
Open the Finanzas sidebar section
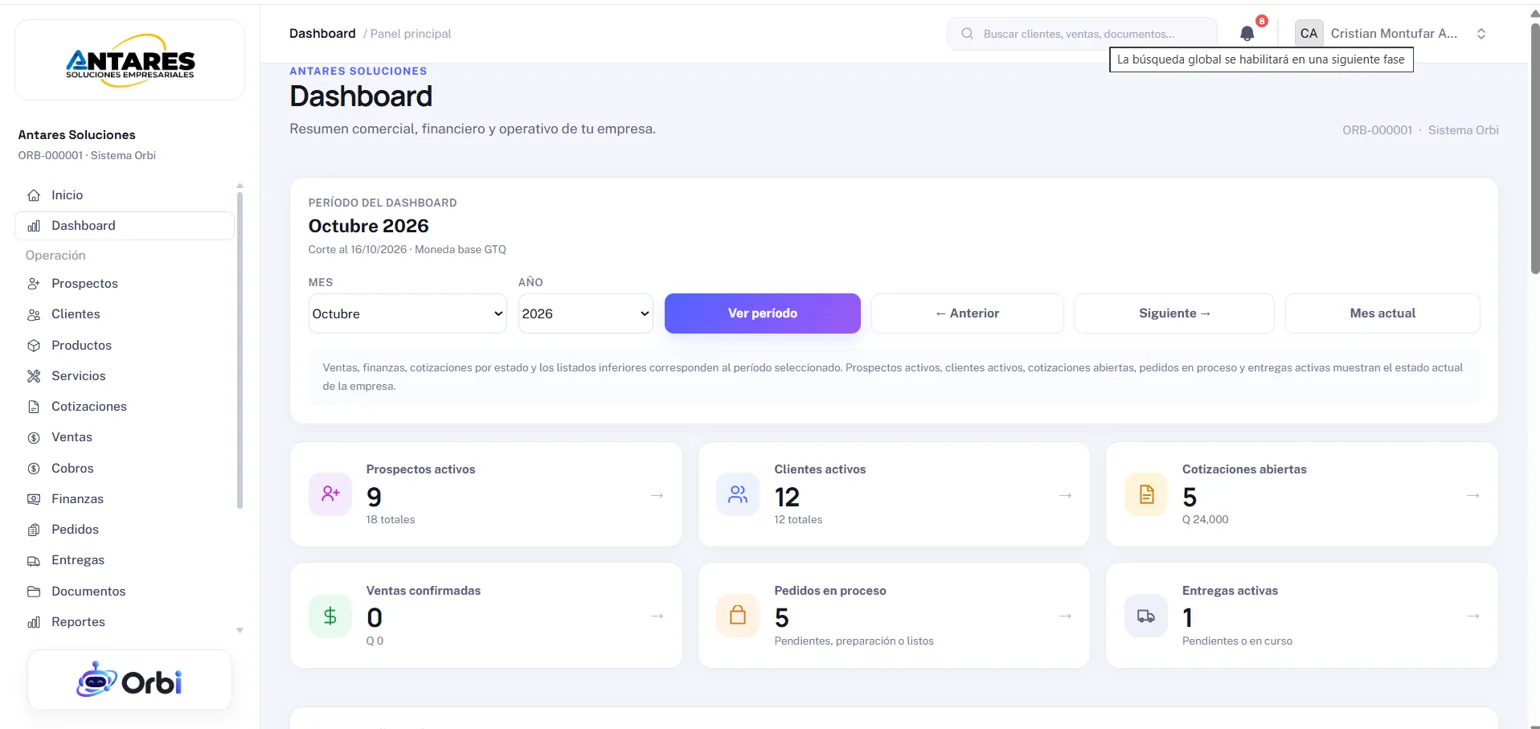[125, 499]
